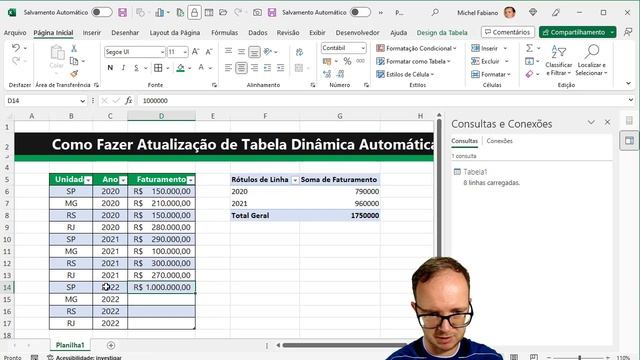
Task: Close the Consultas e Conexões pane
Action: point(607,122)
